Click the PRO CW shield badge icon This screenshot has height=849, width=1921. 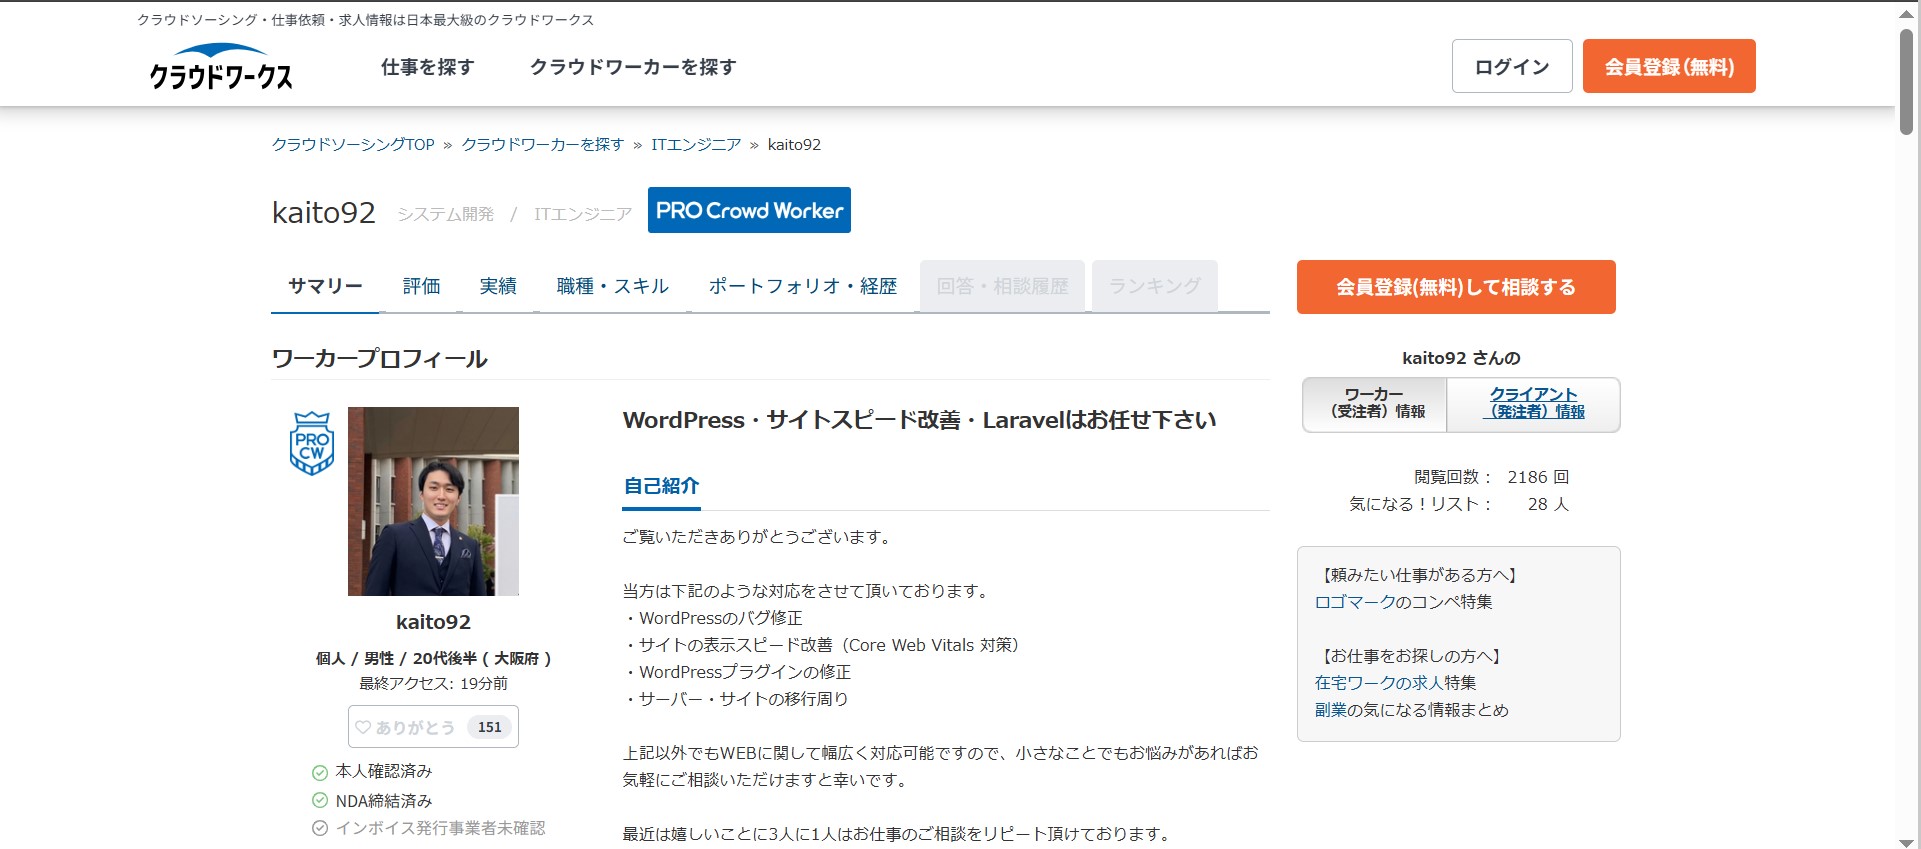pos(311,443)
